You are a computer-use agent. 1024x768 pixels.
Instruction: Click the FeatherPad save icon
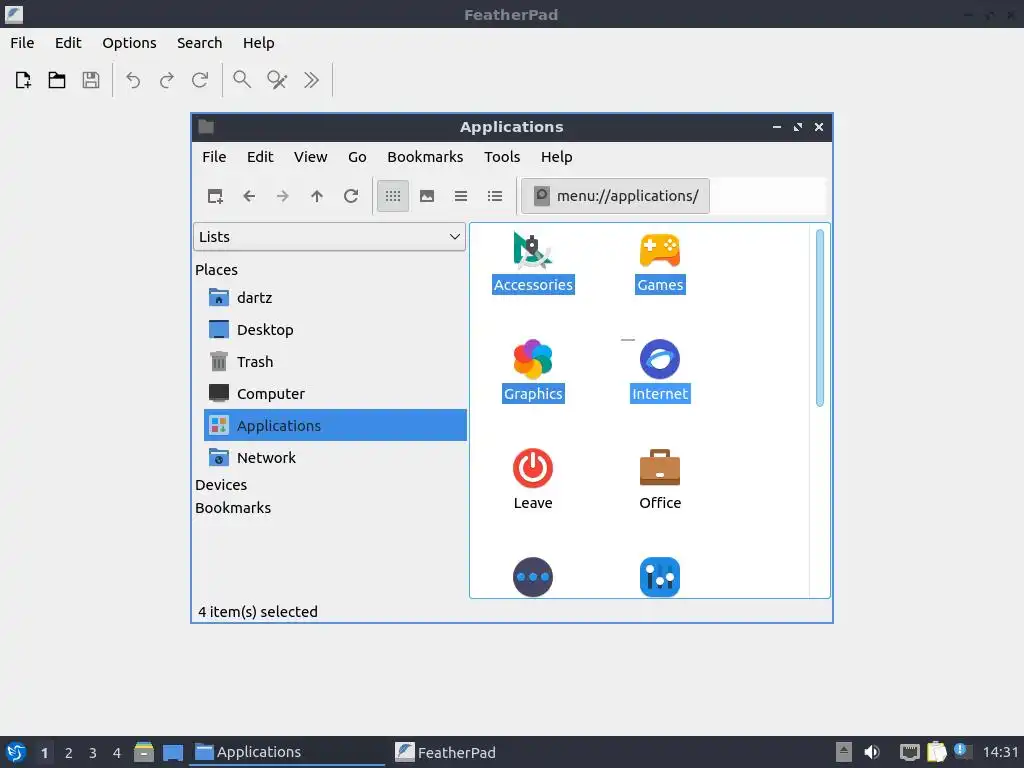click(x=91, y=80)
